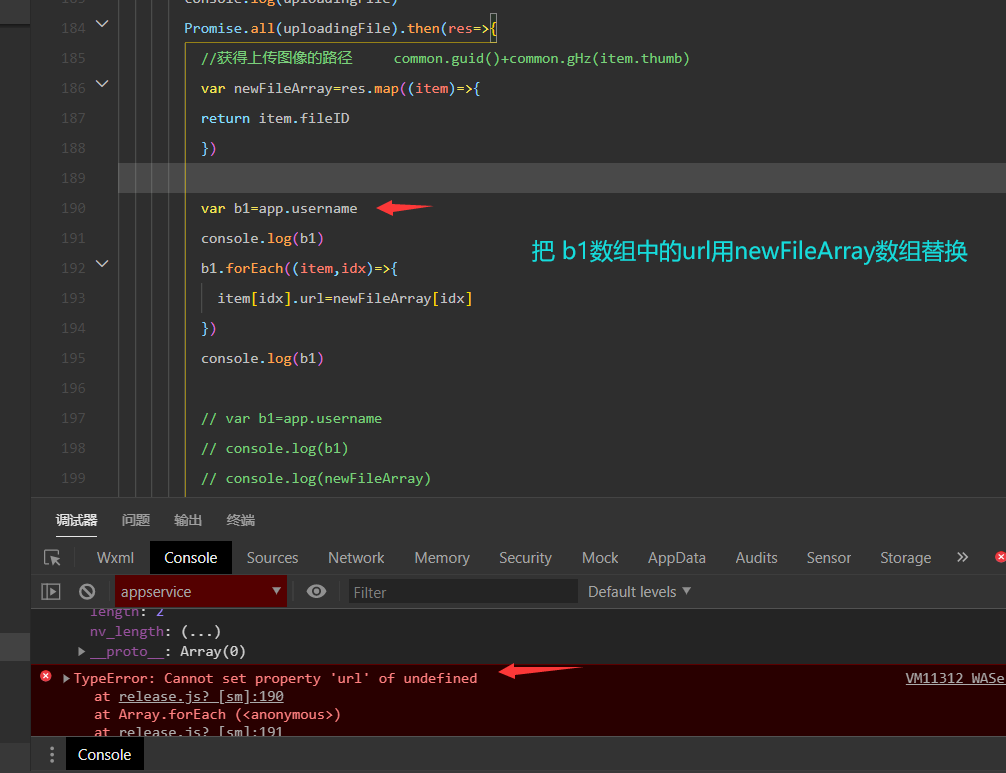
Task: Switch to the 终端 panel tab
Action: (241, 520)
